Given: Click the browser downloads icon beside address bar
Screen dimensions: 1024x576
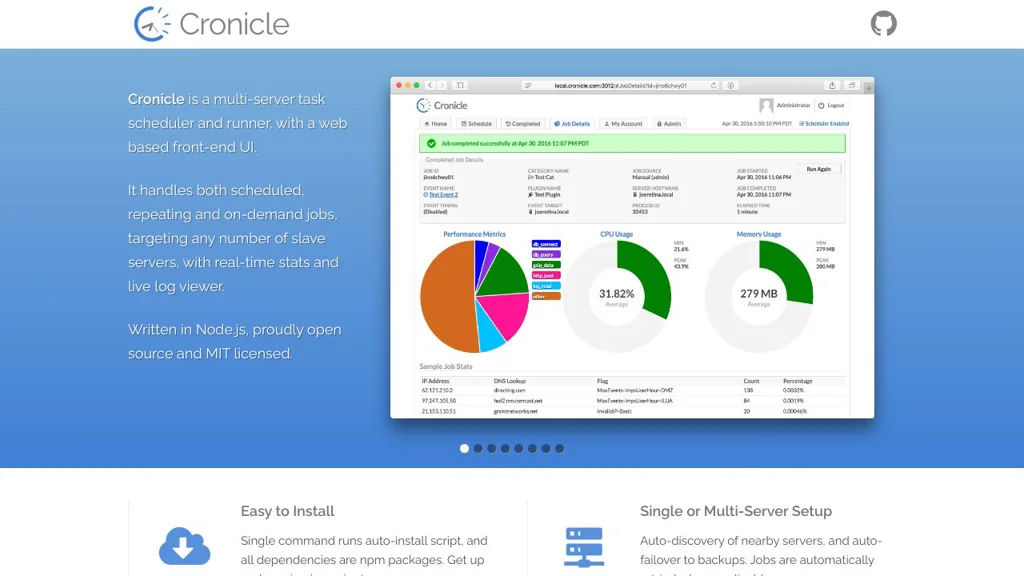Looking at the screenshot, I should pos(731,86).
